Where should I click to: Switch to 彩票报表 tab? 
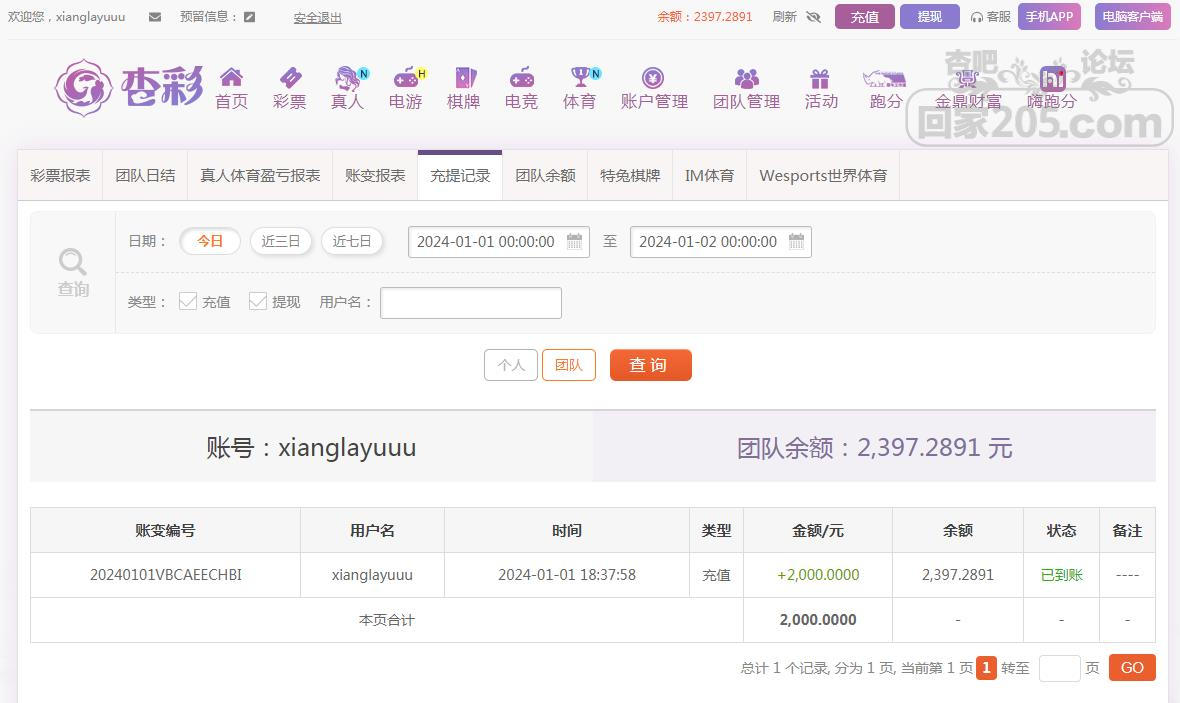60,175
